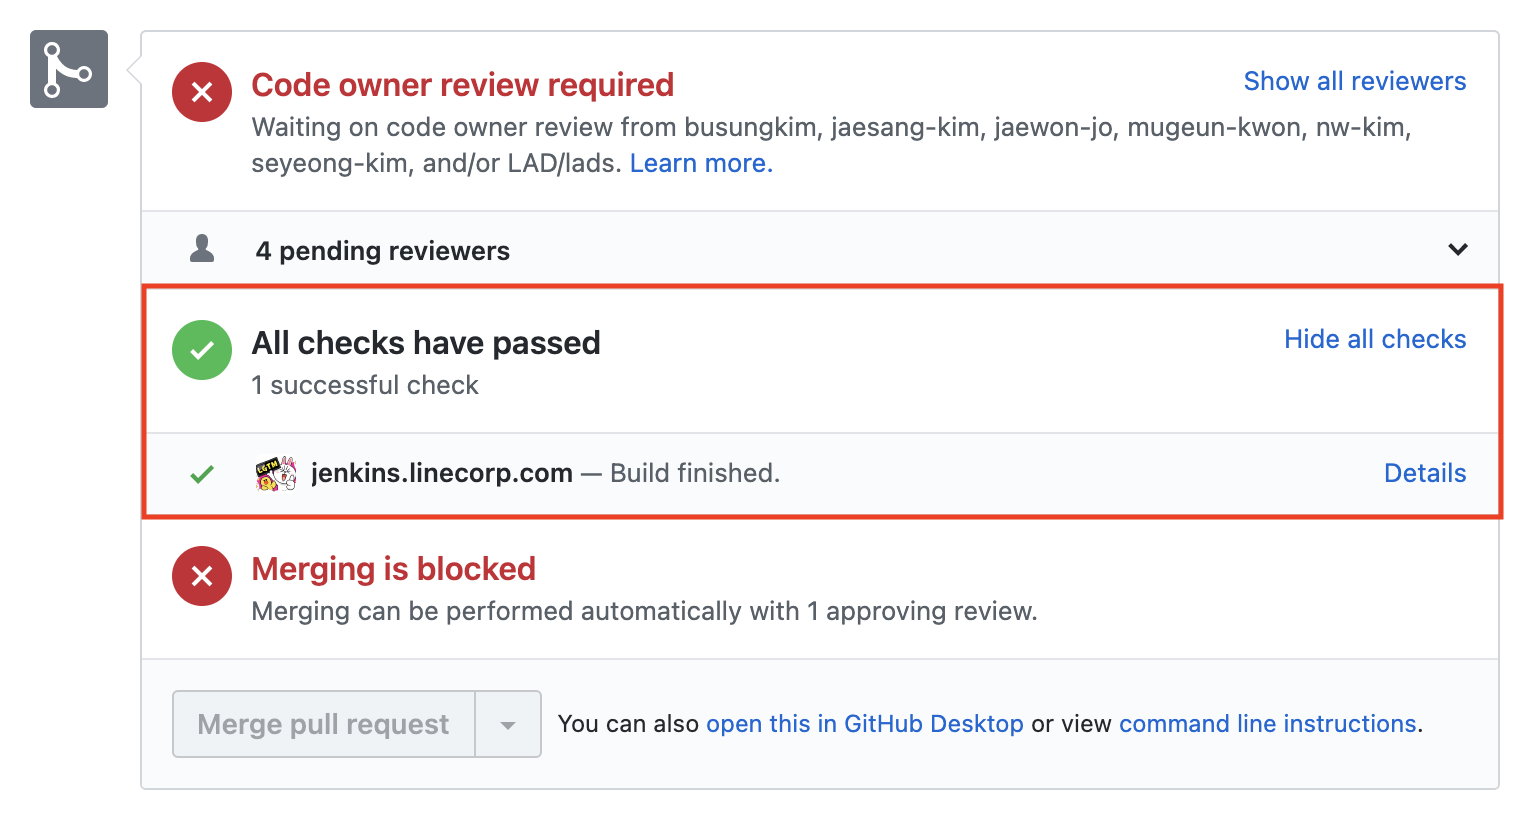
Task: Click the git merge branch icon
Action: 69,69
